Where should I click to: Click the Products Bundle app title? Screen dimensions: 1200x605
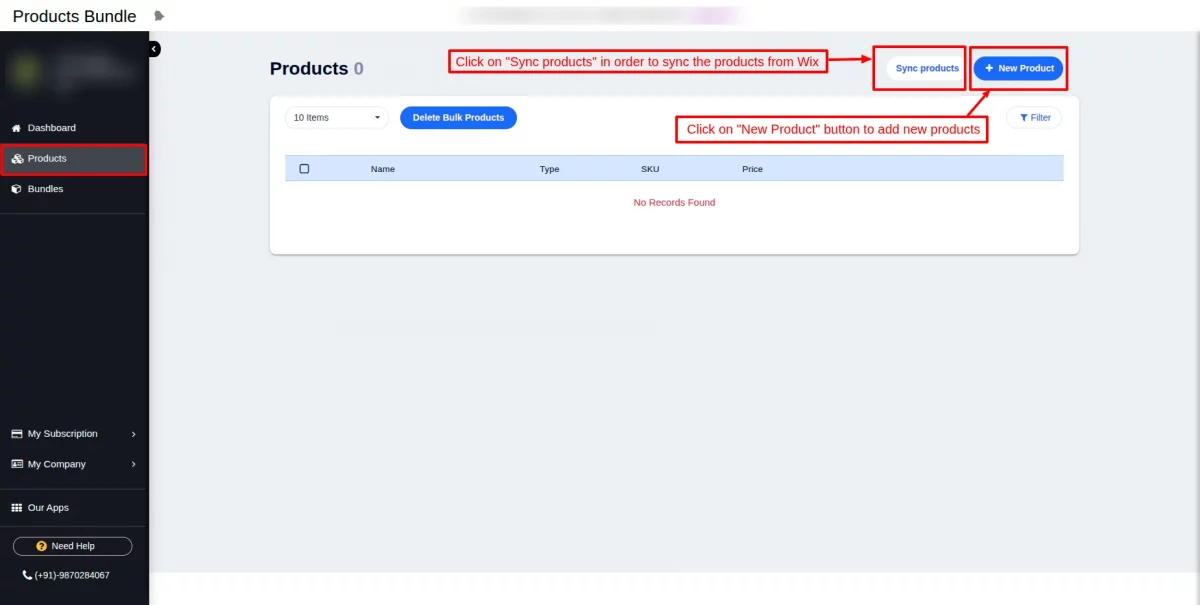[x=75, y=16]
